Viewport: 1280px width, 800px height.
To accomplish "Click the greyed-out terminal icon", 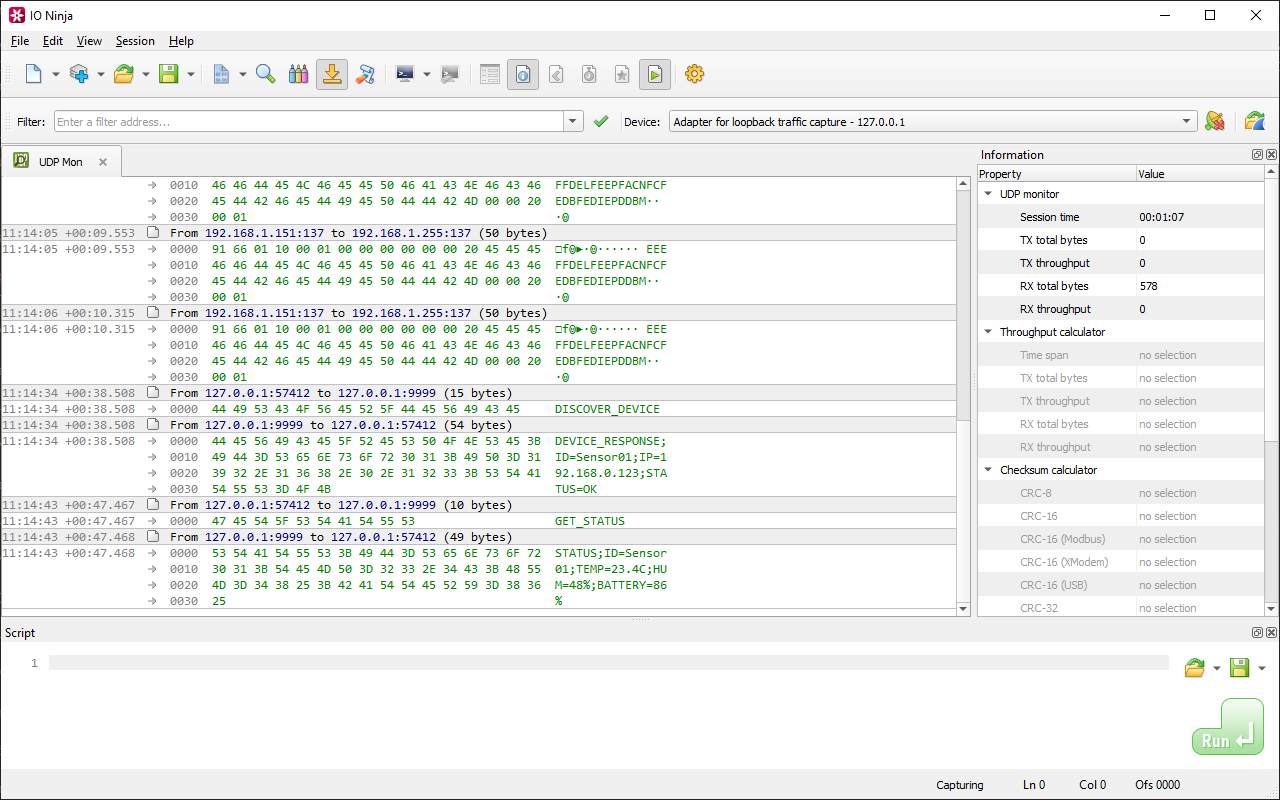I will (450, 74).
